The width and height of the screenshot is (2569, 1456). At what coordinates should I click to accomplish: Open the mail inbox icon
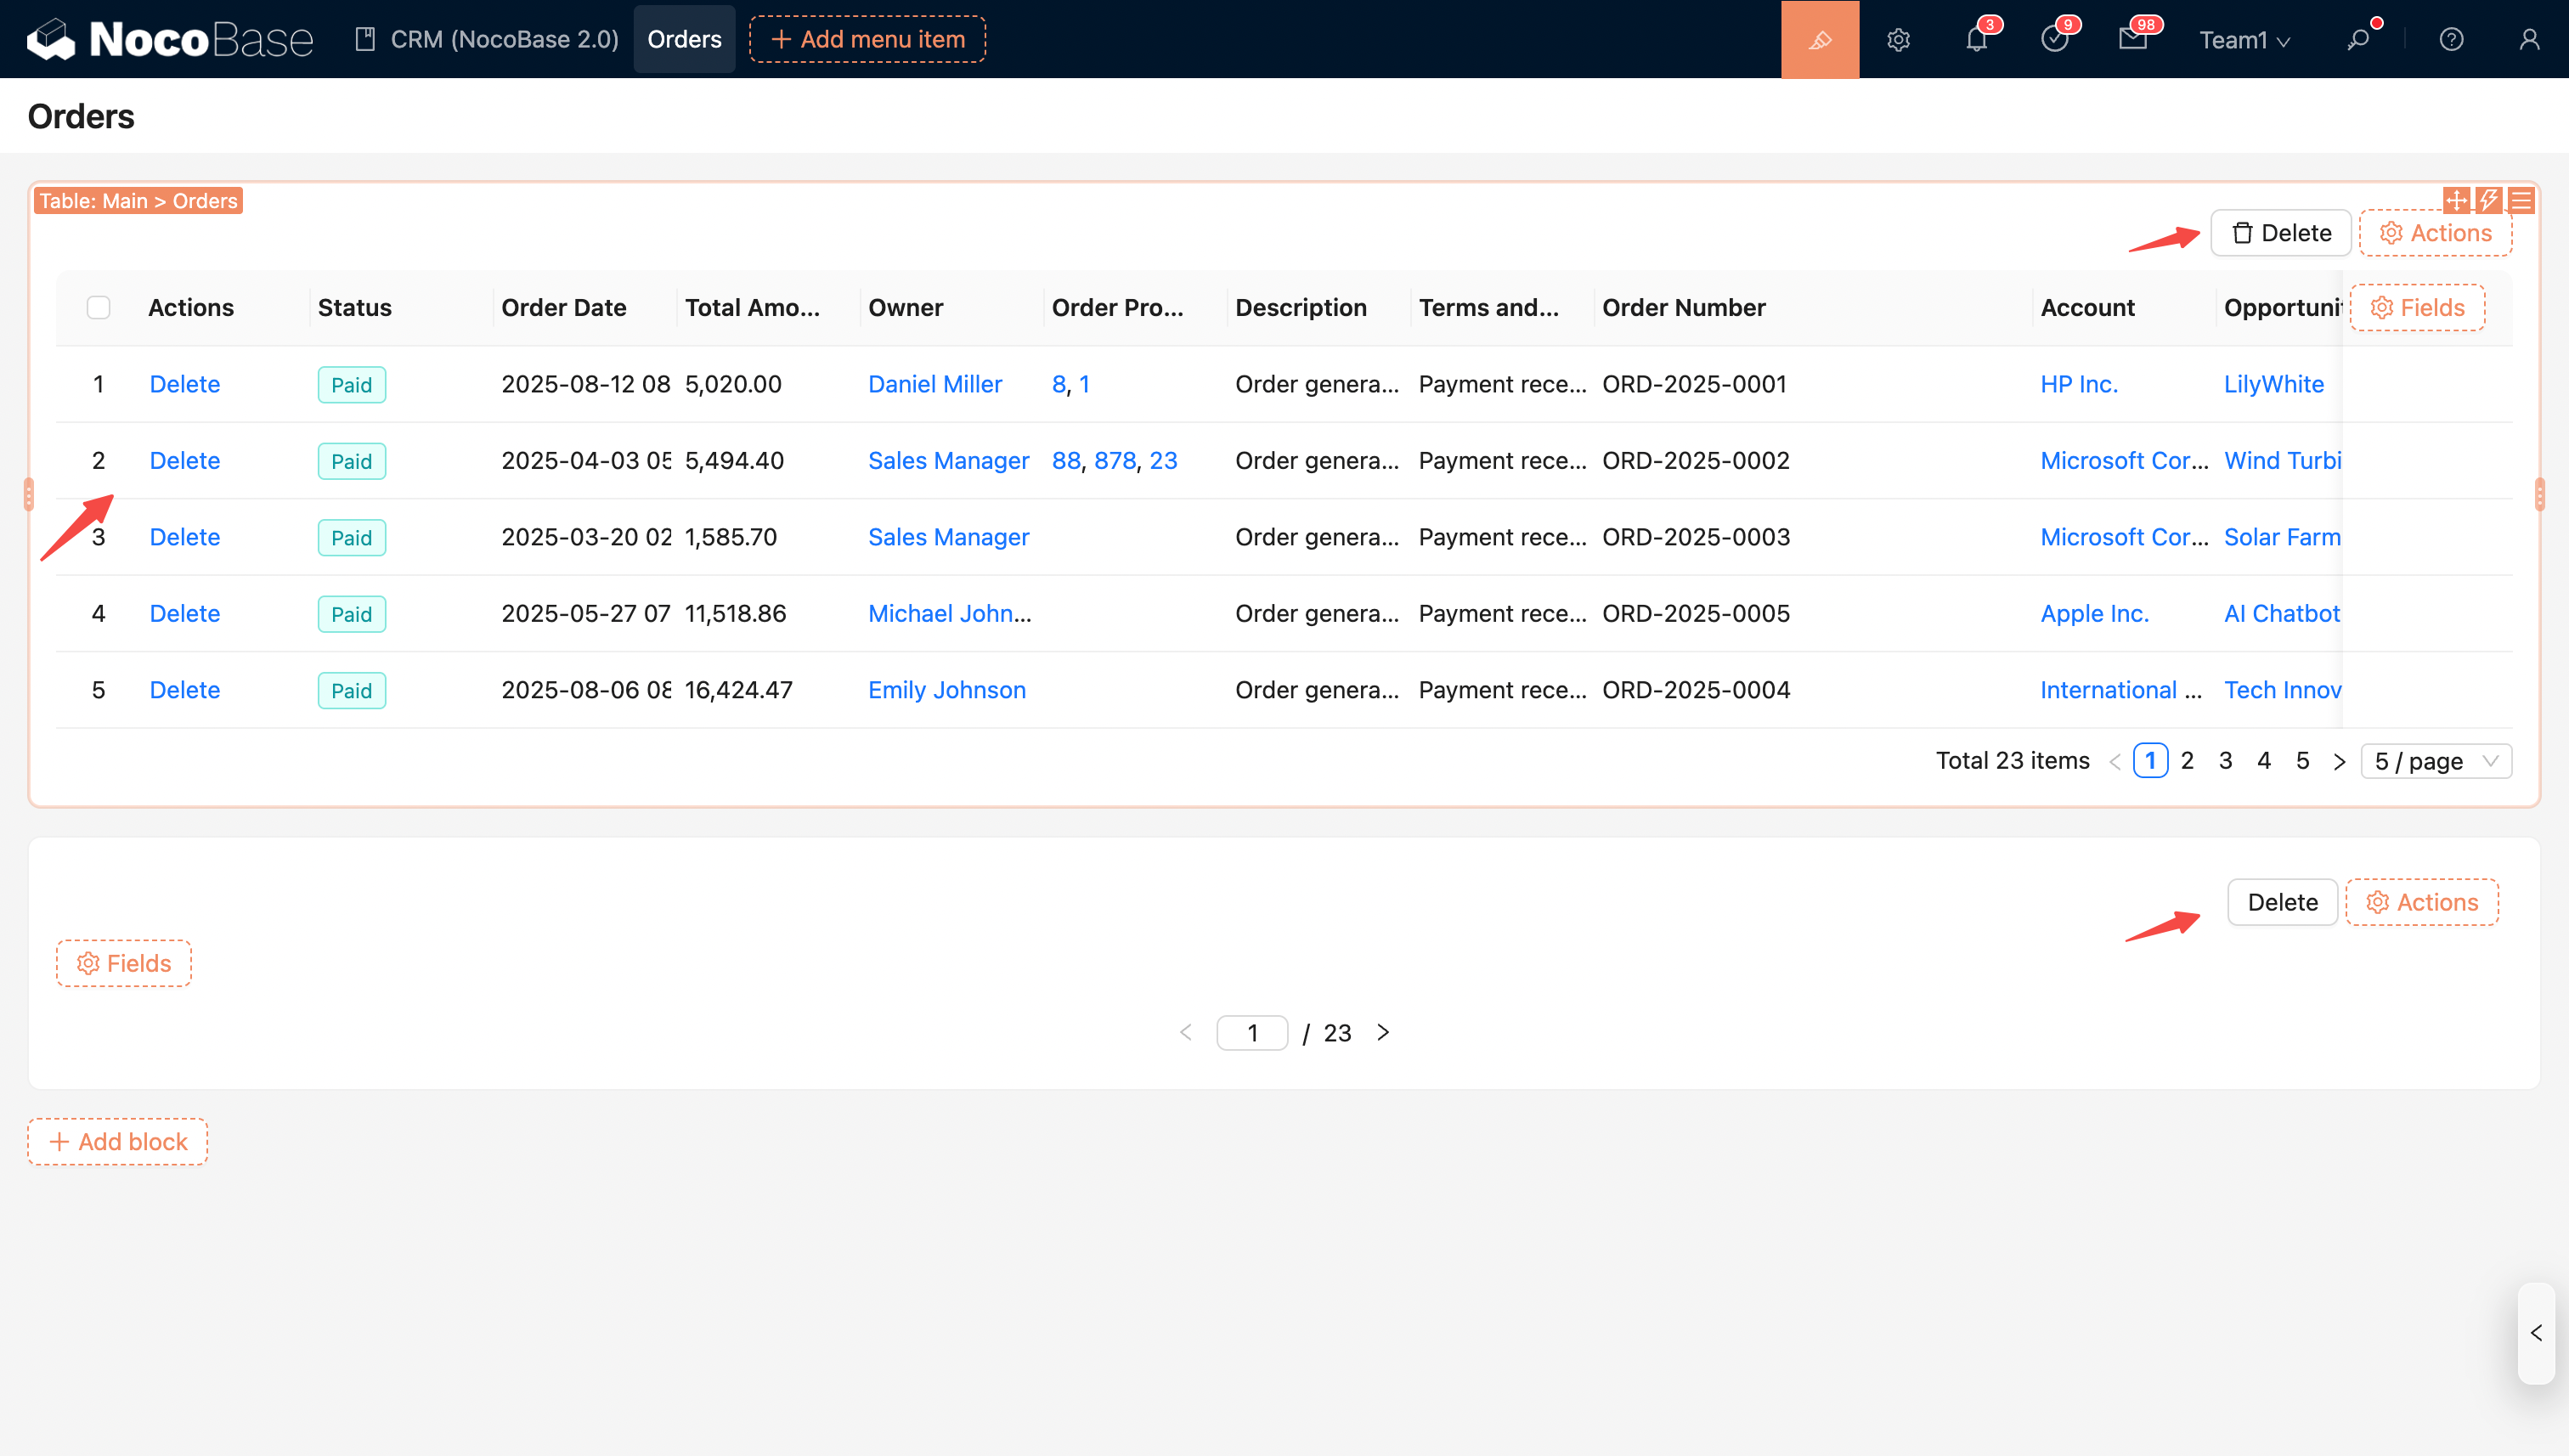[2132, 40]
